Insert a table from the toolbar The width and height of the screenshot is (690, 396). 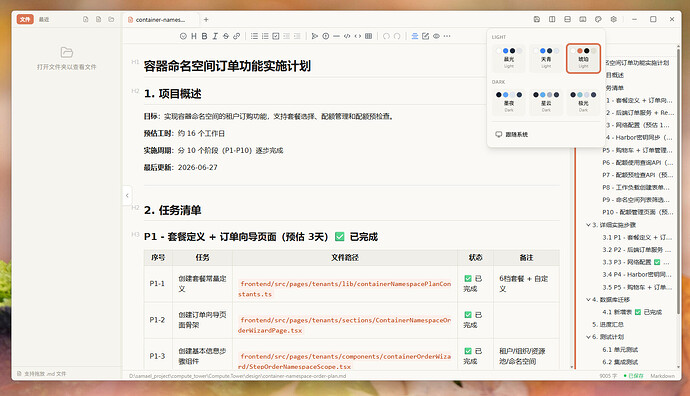click(369, 36)
